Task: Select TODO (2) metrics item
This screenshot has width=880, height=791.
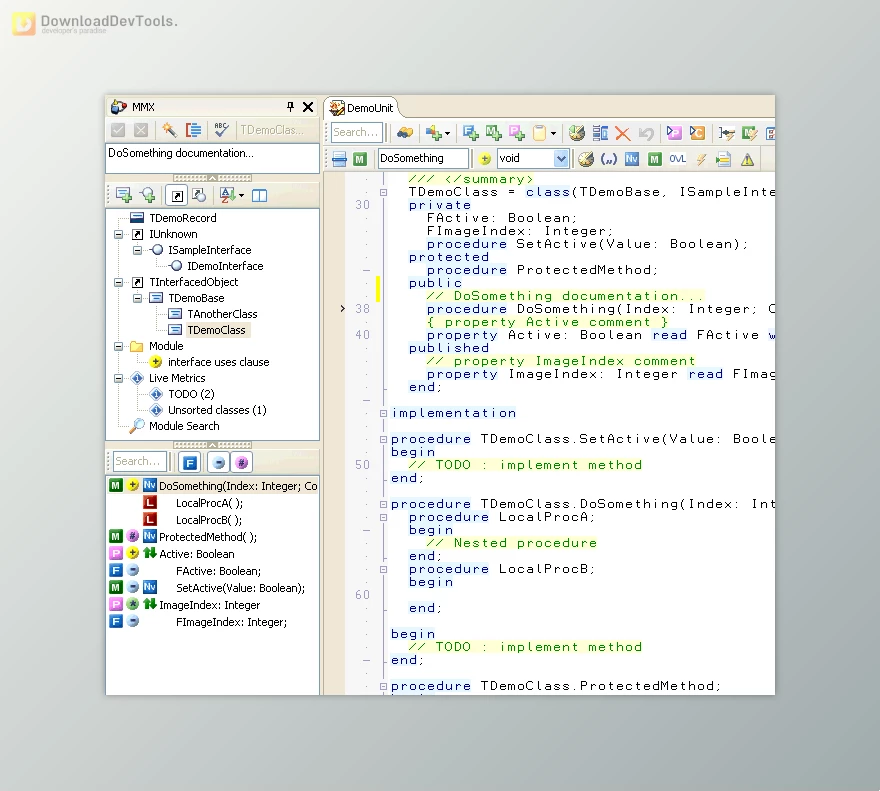Action: 191,394
